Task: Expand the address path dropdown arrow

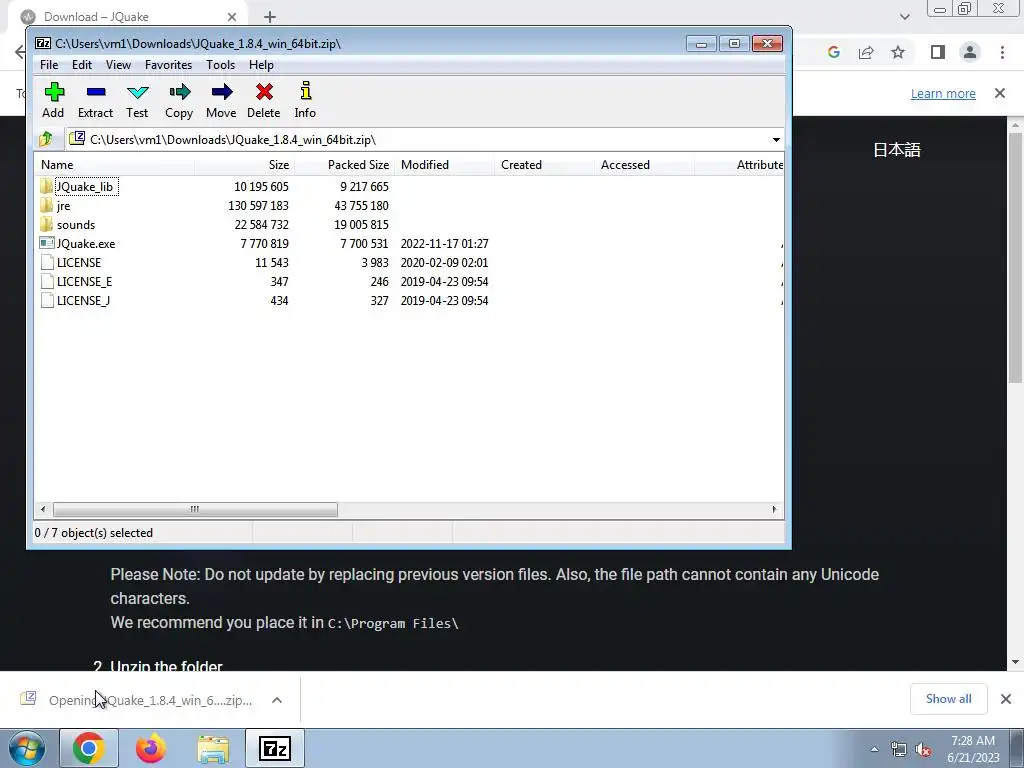Action: click(x=776, y=139)
